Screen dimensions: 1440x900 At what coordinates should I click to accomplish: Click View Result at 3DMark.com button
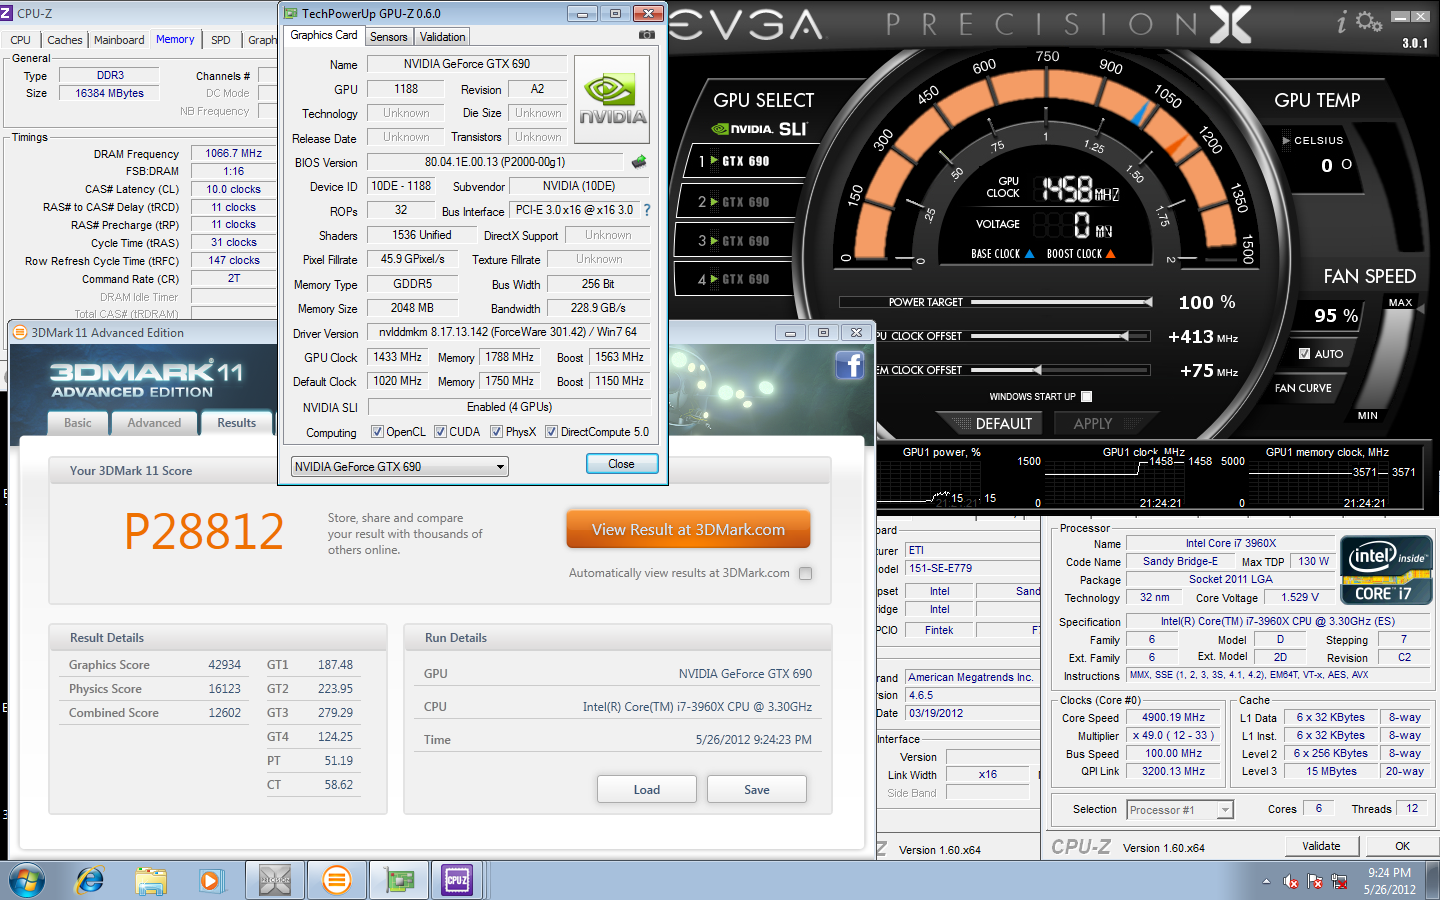click(x=688, y=530)
